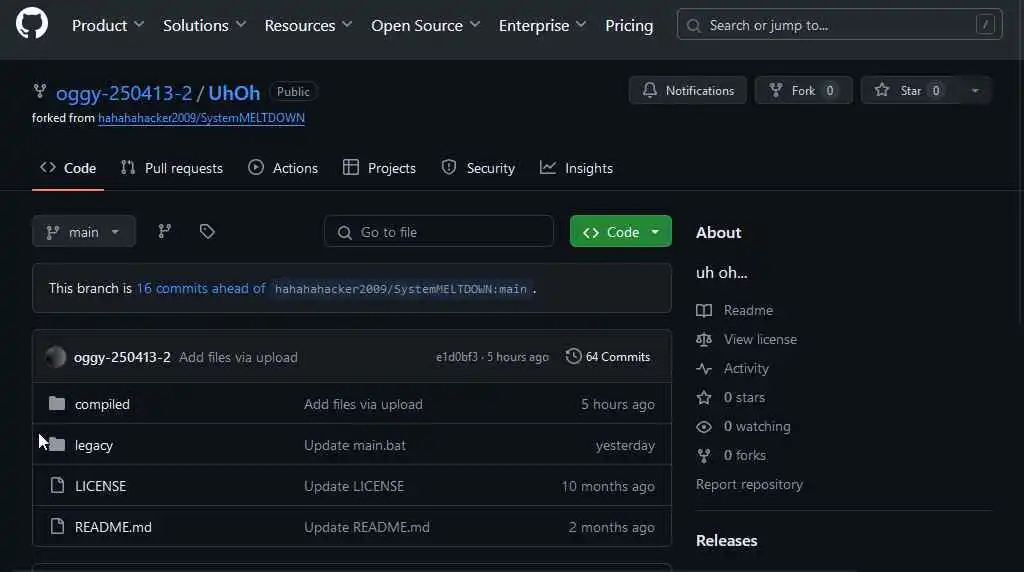Open the oggy-250413-2 owner link
The height and width of the screenshot is (572, 1024).
point(124,93)
